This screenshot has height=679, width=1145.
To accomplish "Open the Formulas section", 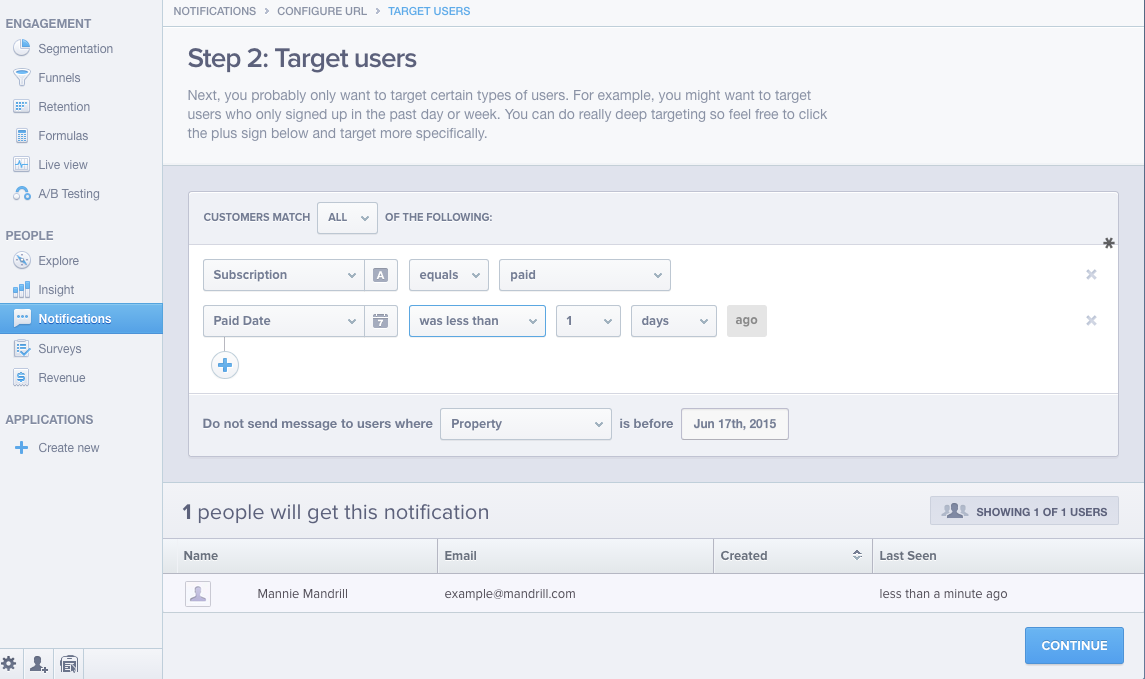I will tap(63, 137).
